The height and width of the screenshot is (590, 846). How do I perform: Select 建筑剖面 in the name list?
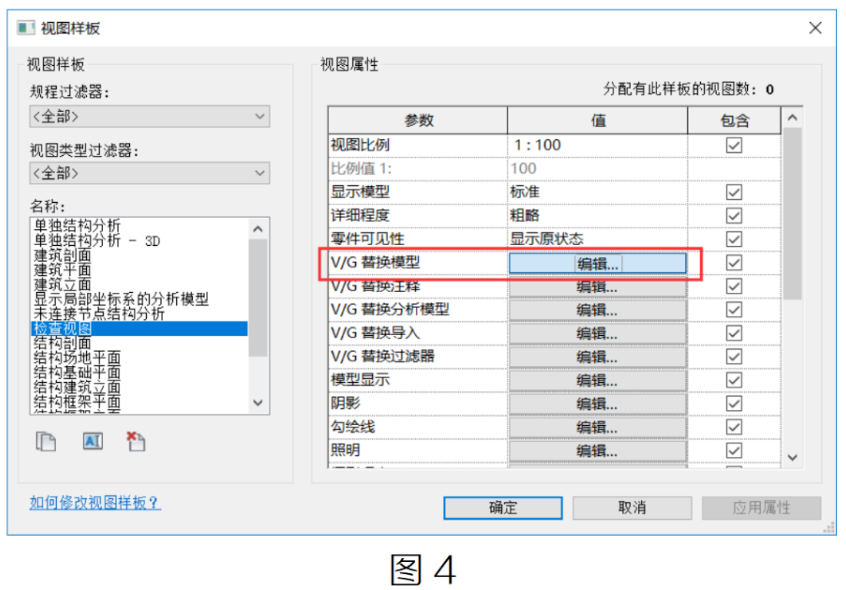(x=139, y=255)
